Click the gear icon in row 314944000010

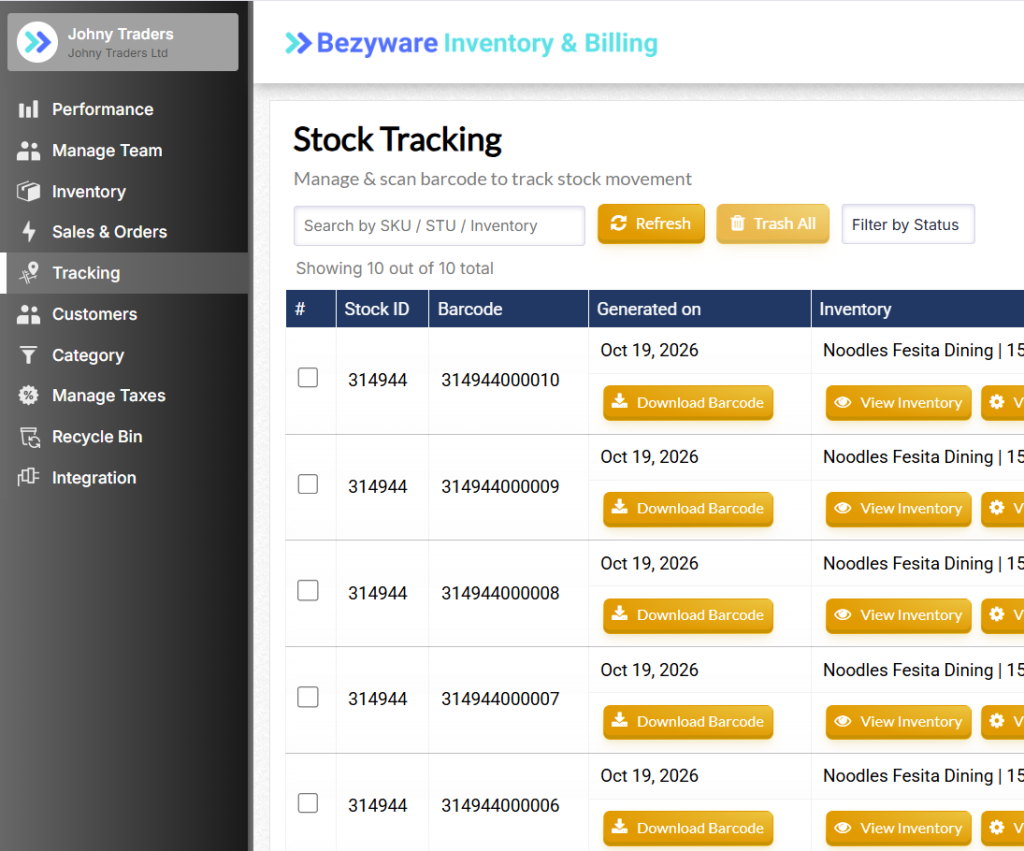pos(997,402)
